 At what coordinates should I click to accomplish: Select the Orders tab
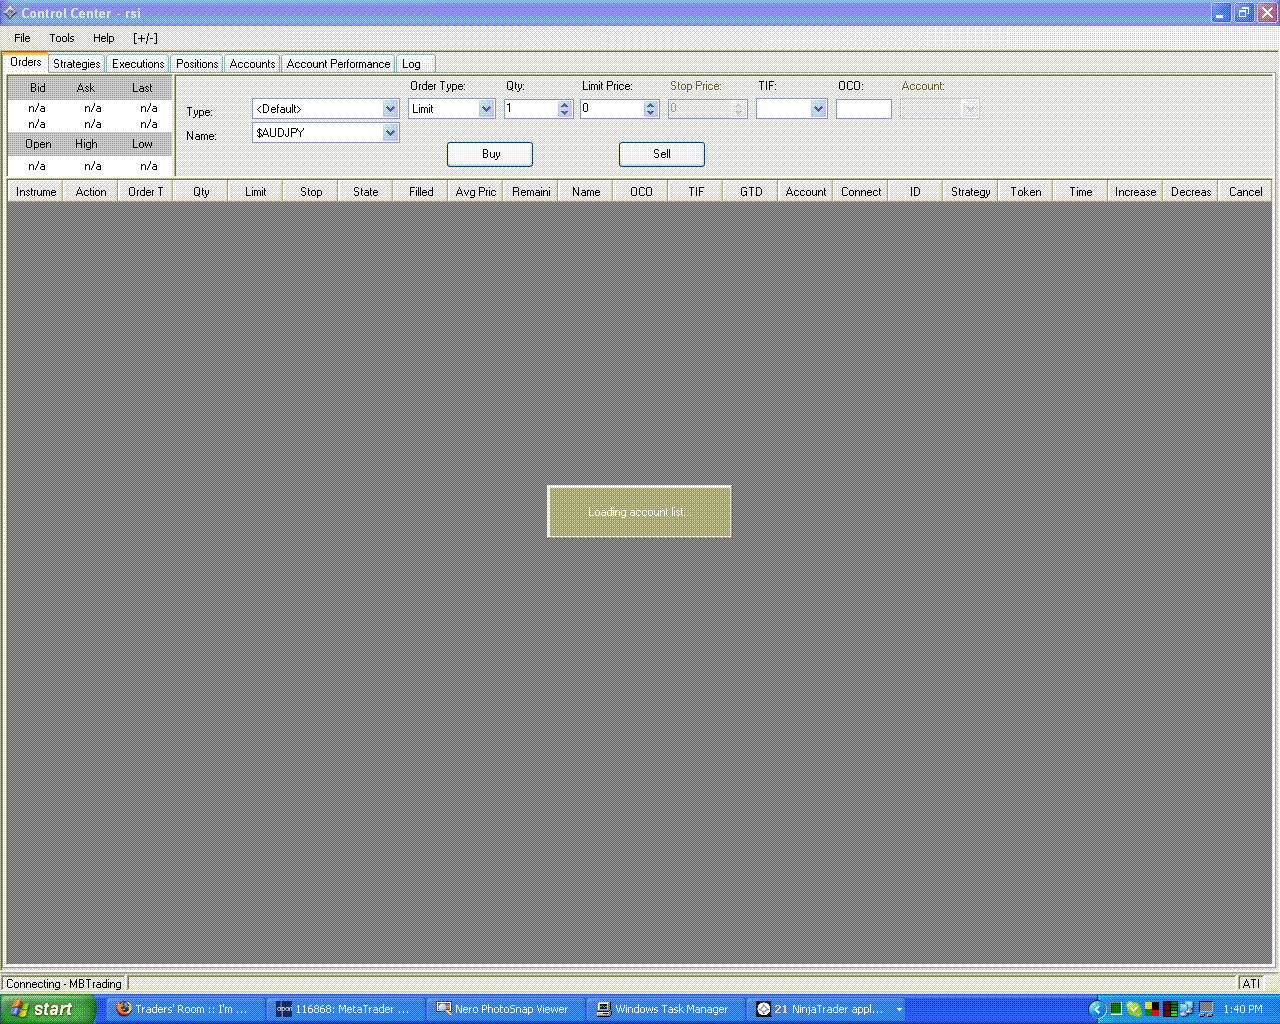coord(26,62)
